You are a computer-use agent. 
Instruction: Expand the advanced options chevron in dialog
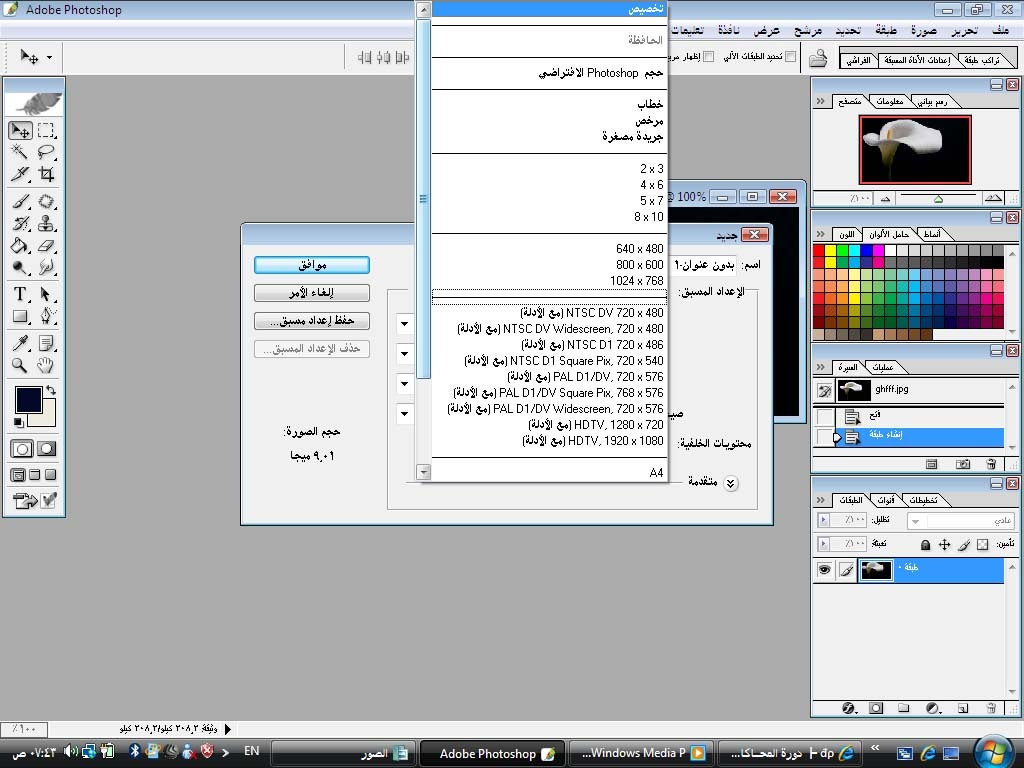click(x=731, y=483)
